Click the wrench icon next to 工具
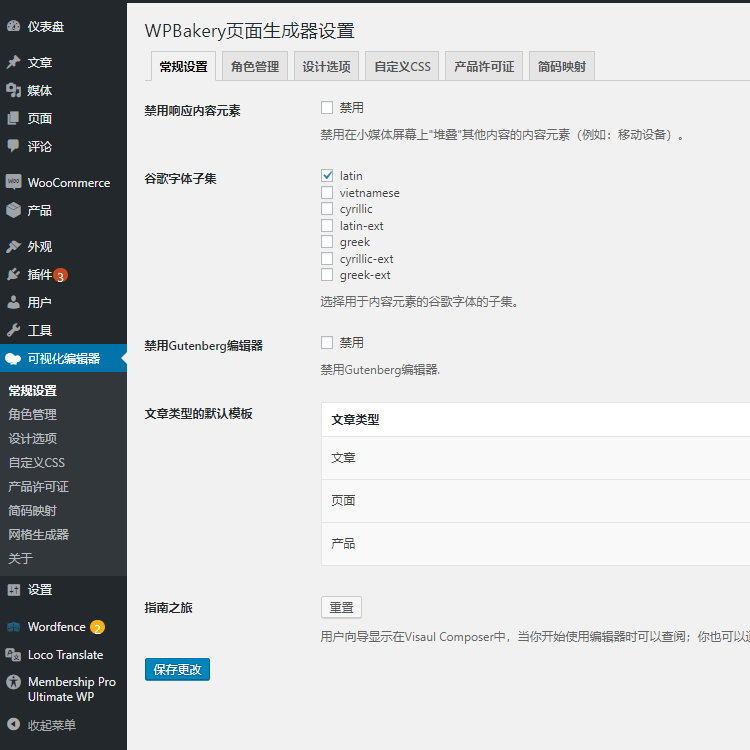 (14, 330)
